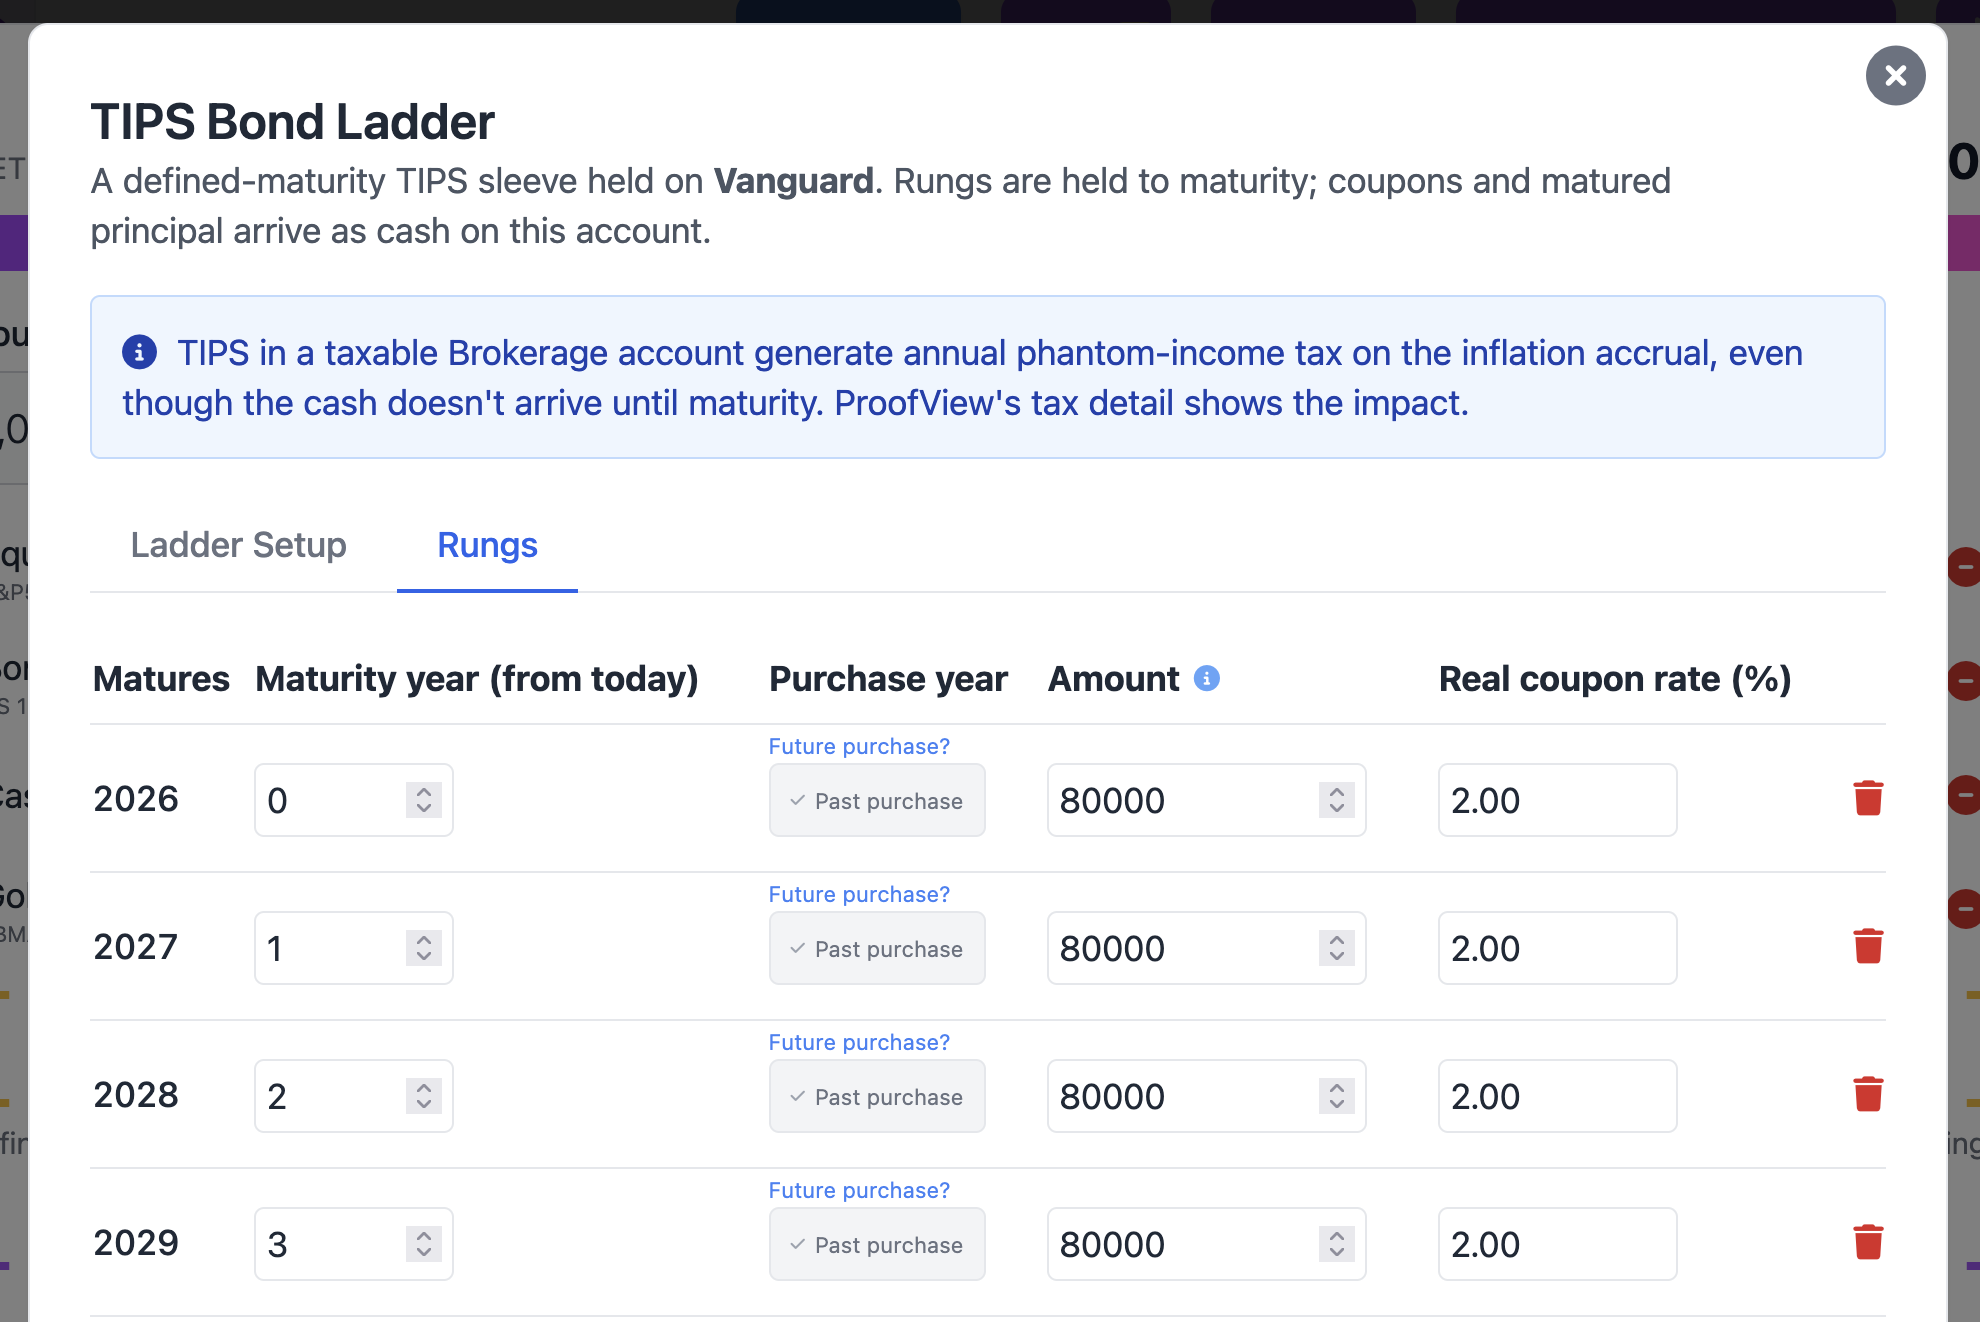Focus real coupon rate field for 2027
1980x1322 pixels.
click(x=1557, y=948)
